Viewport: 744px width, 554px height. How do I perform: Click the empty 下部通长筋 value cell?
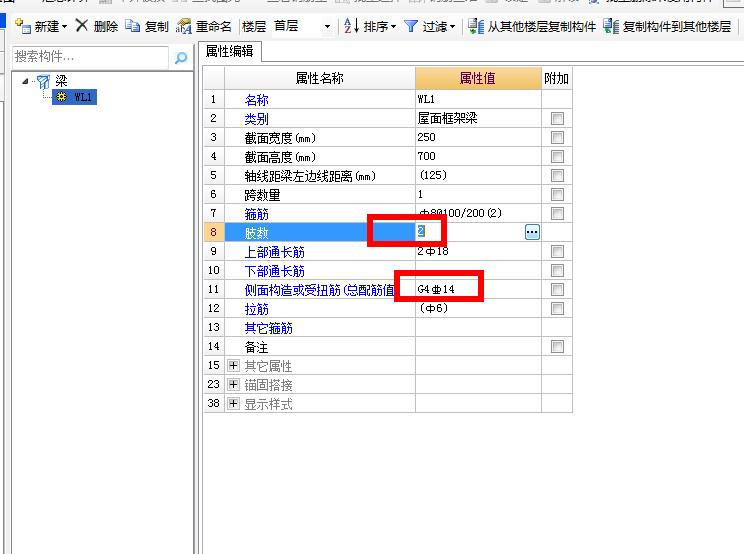click(x=478, y=270)
